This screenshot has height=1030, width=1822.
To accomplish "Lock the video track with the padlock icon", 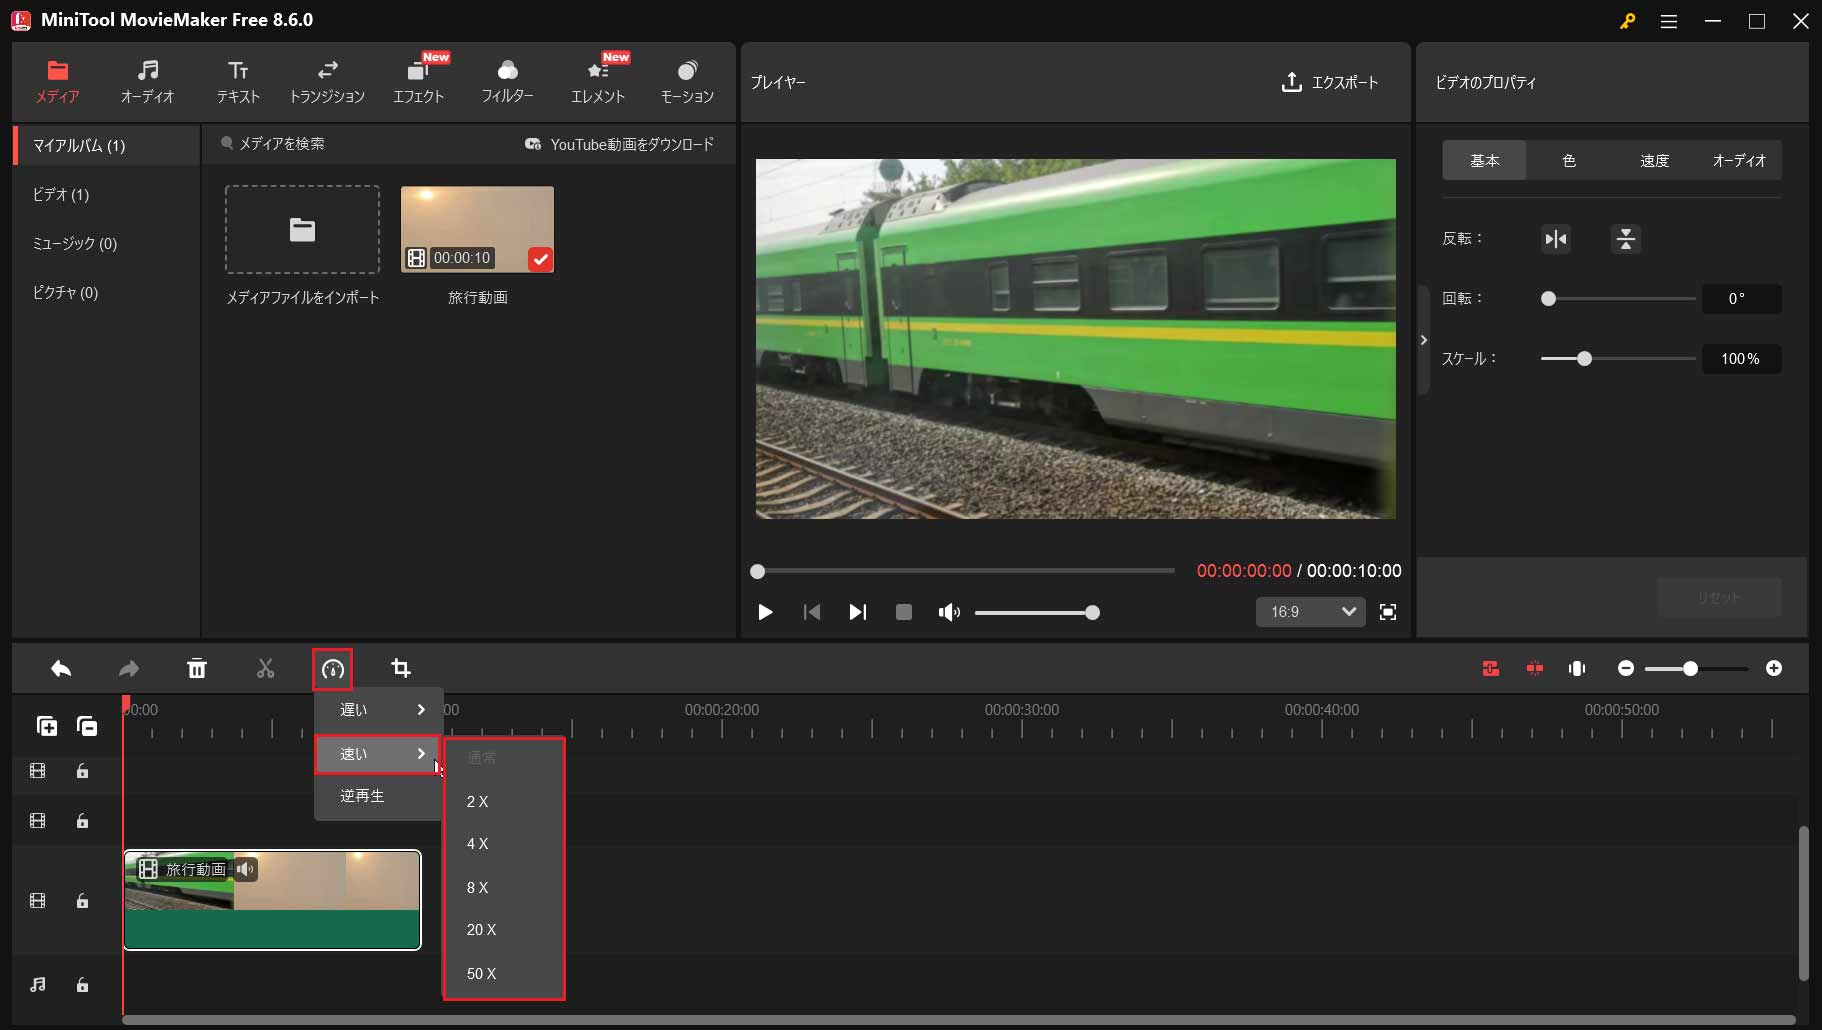I will click(82, 901).
